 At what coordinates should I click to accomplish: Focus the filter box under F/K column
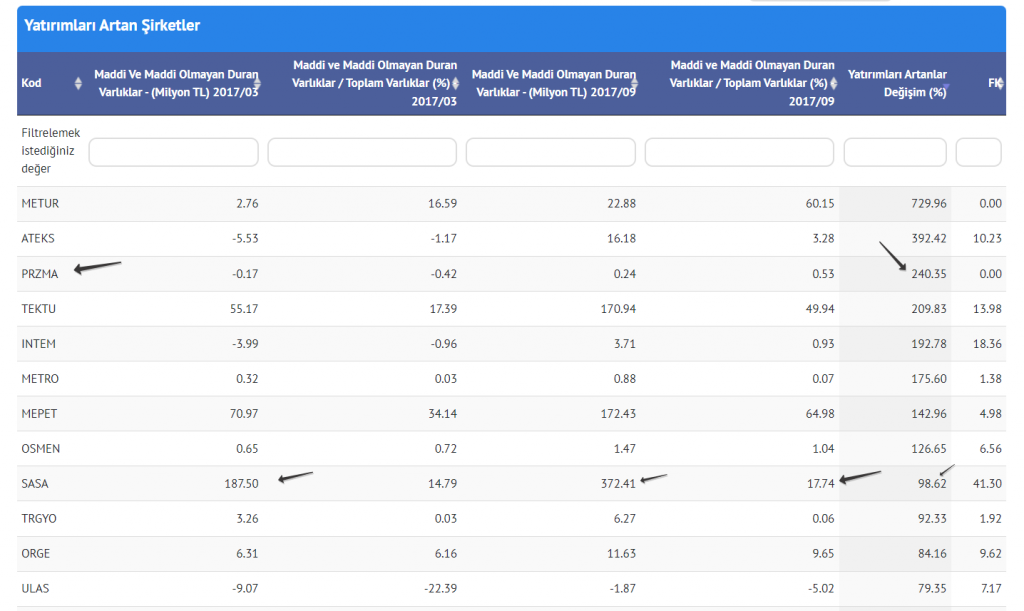coord(978,152)
